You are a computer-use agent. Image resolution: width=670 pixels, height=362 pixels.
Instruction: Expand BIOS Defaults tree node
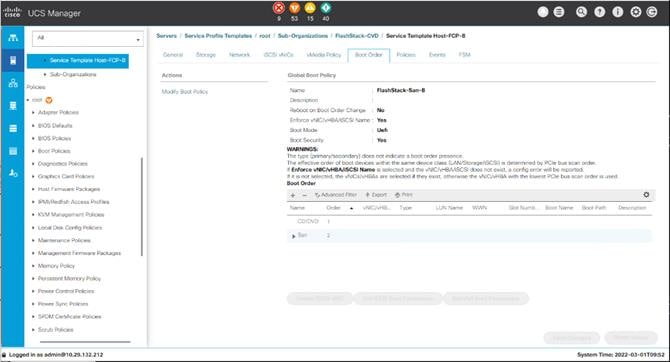(33, 126)
